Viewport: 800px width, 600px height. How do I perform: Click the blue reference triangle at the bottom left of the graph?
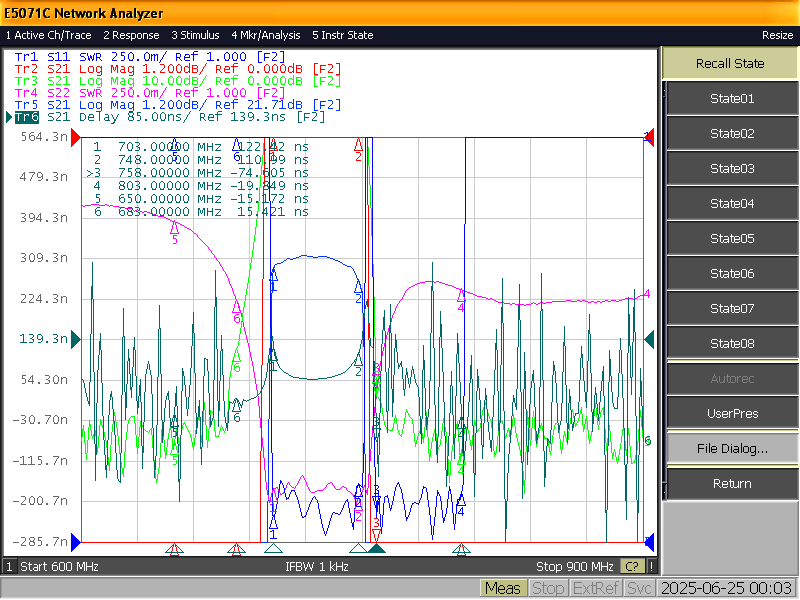pos(76,542)
